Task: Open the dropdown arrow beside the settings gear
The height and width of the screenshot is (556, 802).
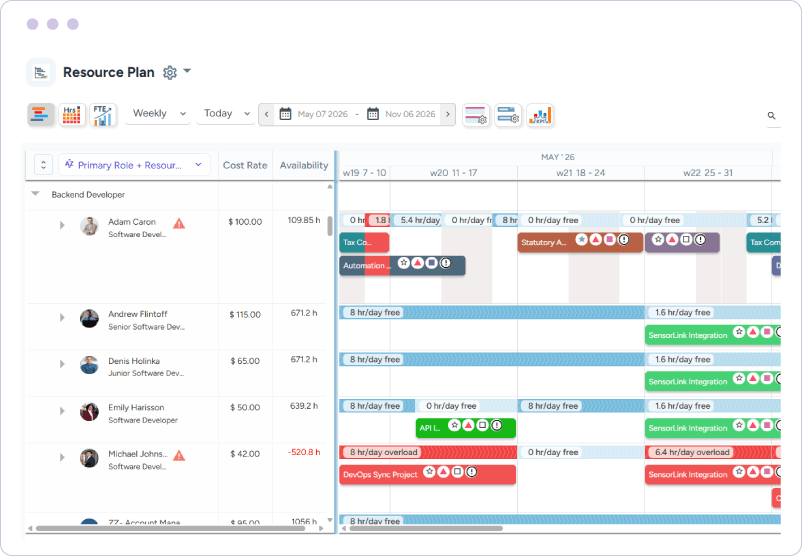Action: tap(187, 71)
